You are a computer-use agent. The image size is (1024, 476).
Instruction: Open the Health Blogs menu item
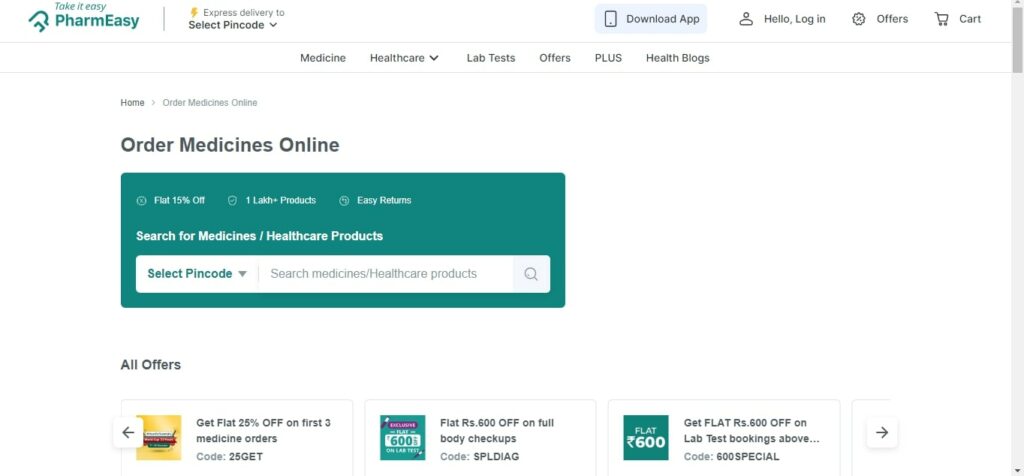click(x=677, y=58)
